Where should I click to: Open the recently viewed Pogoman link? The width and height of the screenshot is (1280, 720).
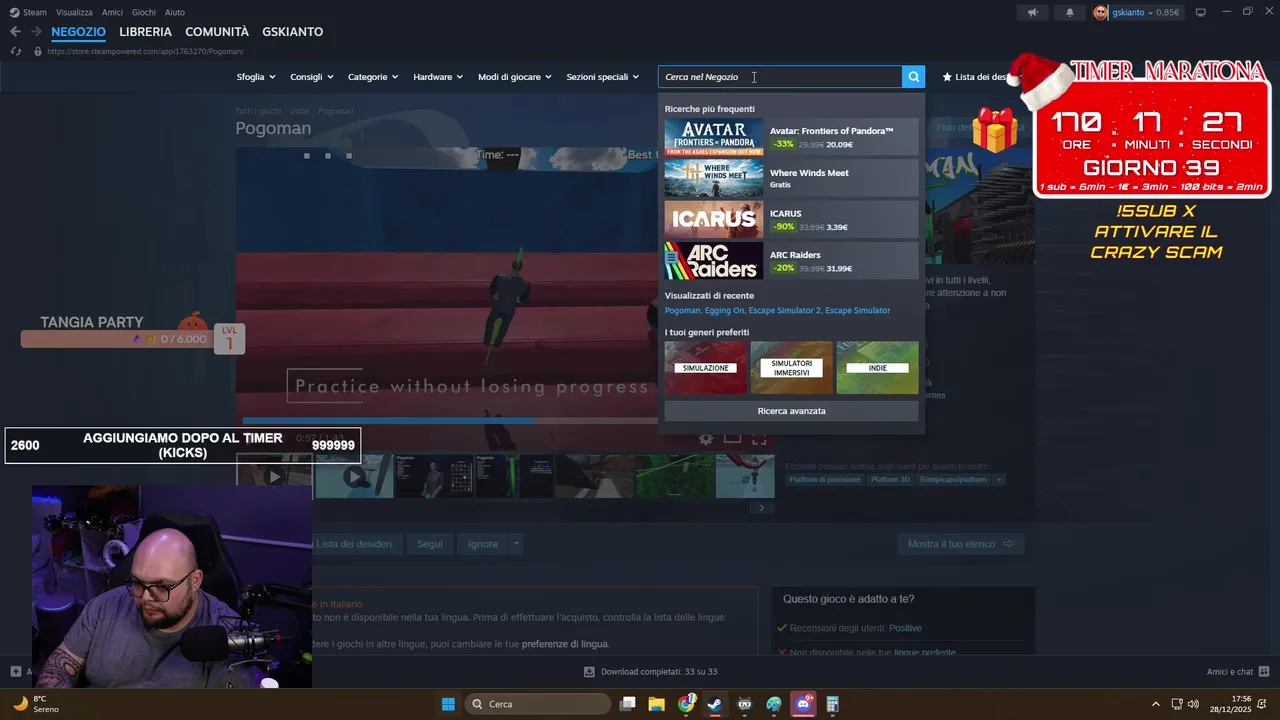coord(682,310)
